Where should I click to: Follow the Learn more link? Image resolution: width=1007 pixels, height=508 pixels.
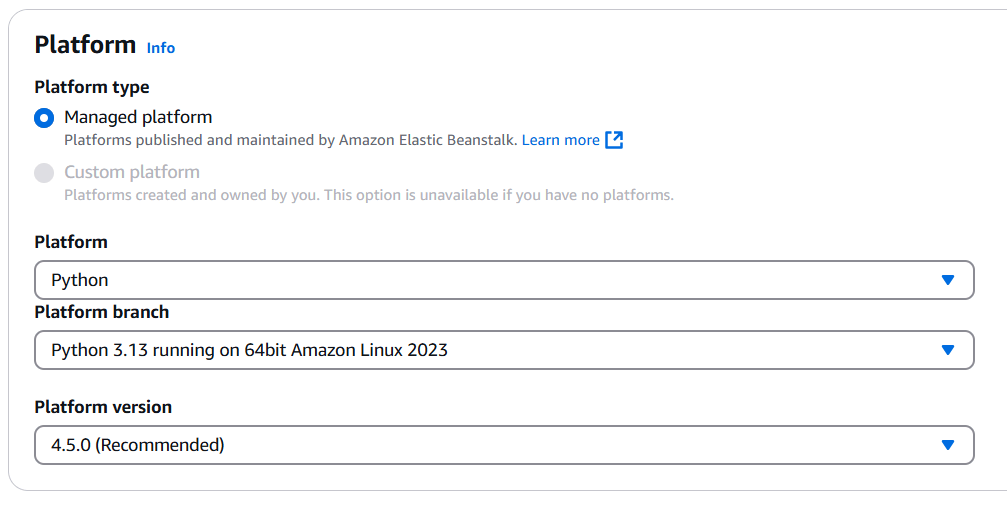[x=560, y=140]
